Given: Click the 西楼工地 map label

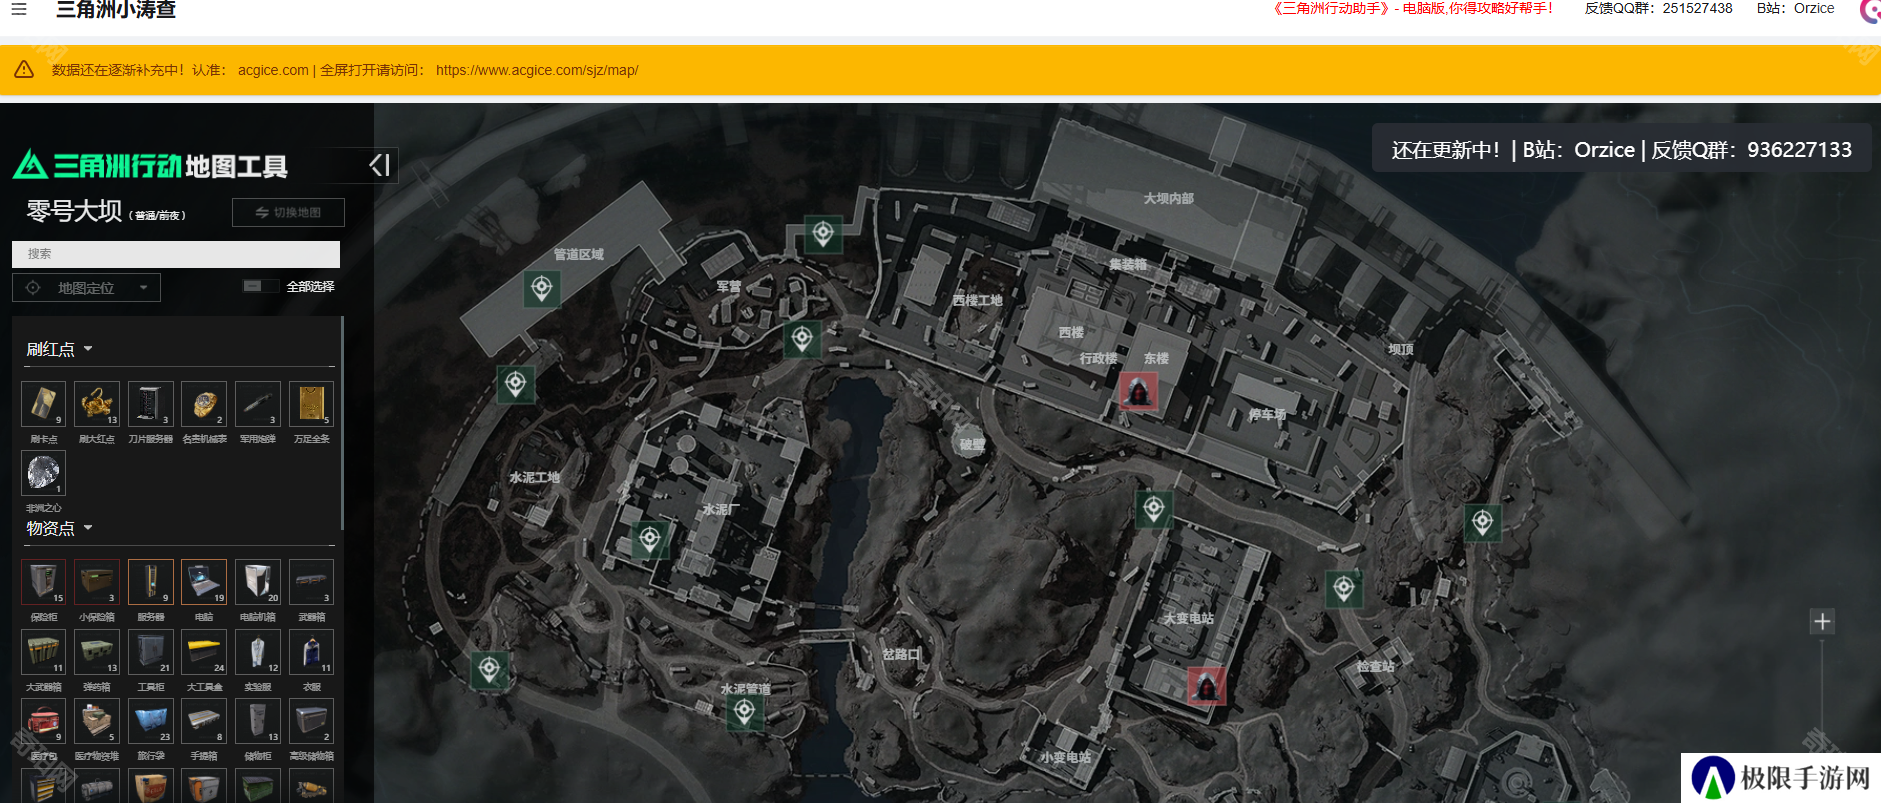Looking at the screenshot, I should tap(977, 300).
